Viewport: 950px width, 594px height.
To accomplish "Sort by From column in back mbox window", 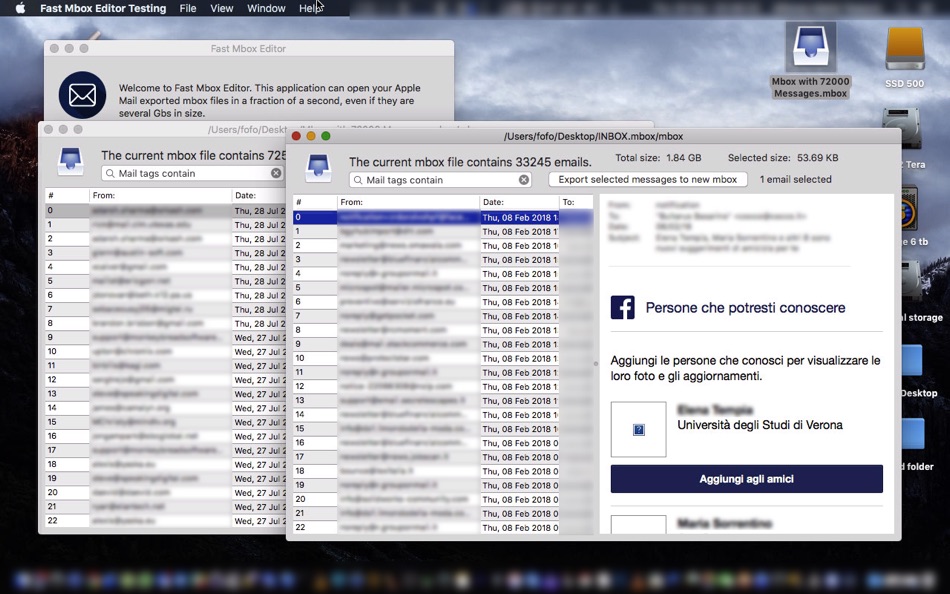I will (161, 195).
